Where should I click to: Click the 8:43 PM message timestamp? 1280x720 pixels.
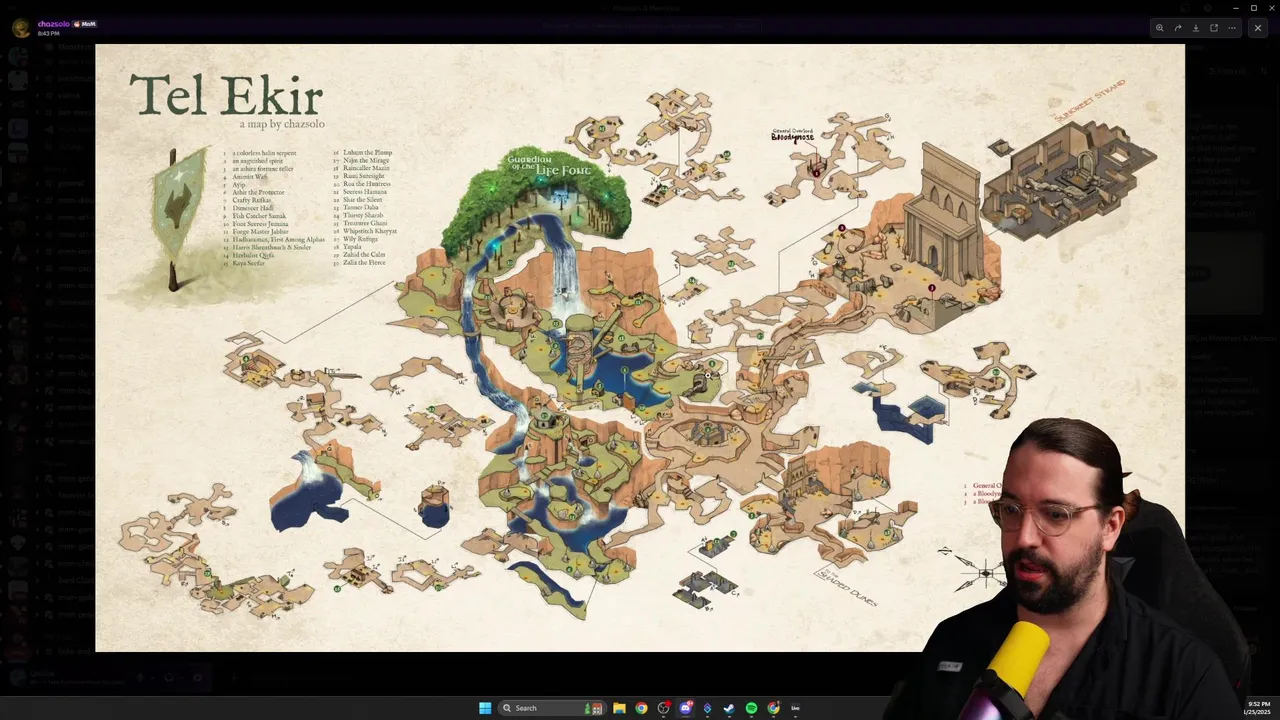(48, 34)
